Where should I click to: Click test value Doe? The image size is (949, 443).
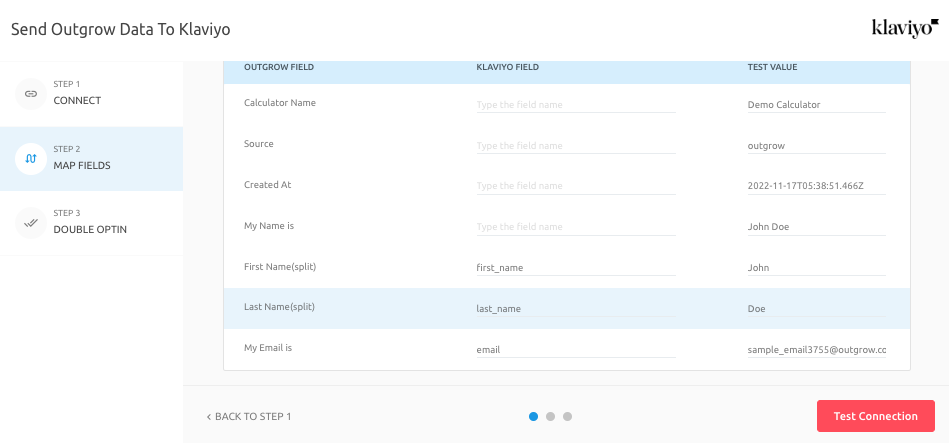coord(817,309)
